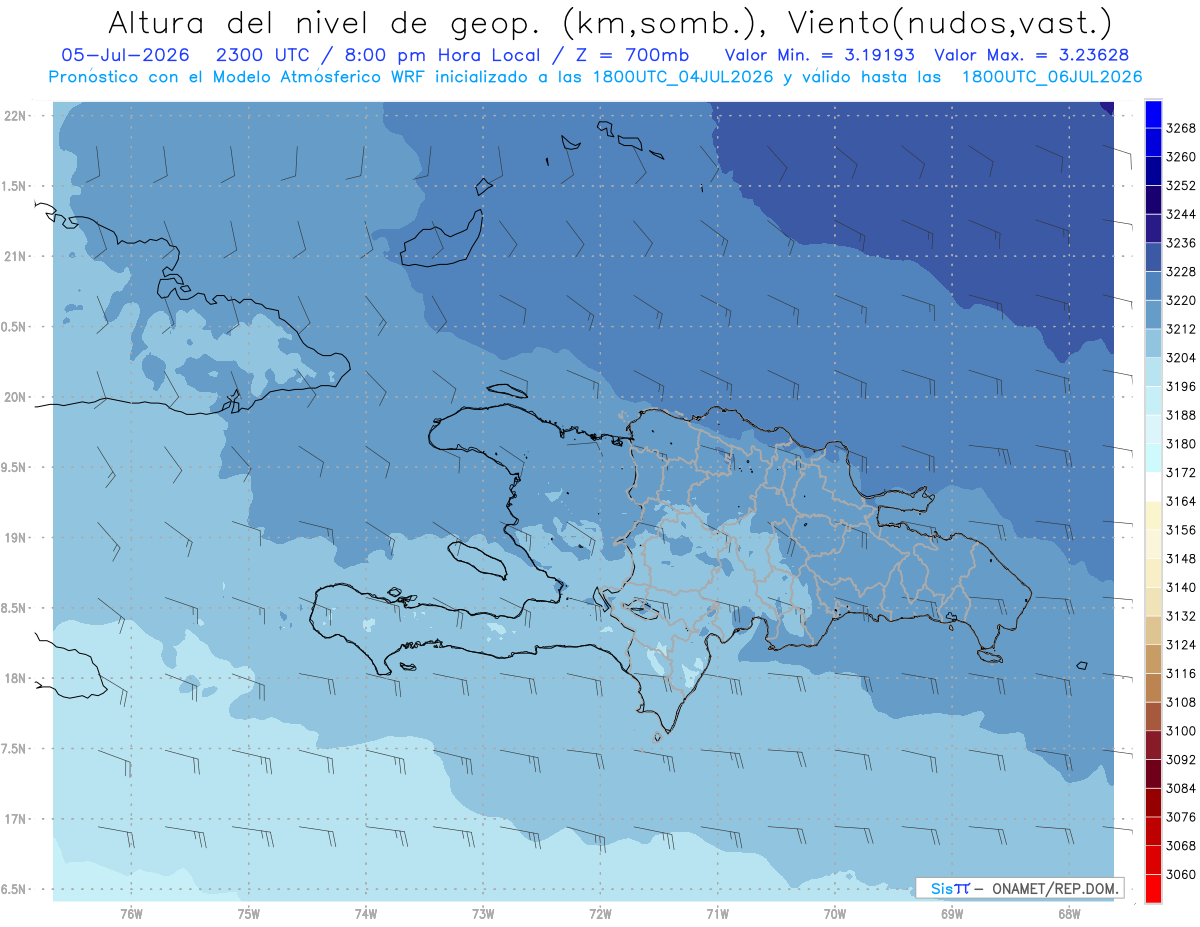Image resolution: width=1200 pixels, height=927 pixels.
Task: Click the colorbar label '3068'
Action: click(x=1181, y=845)
